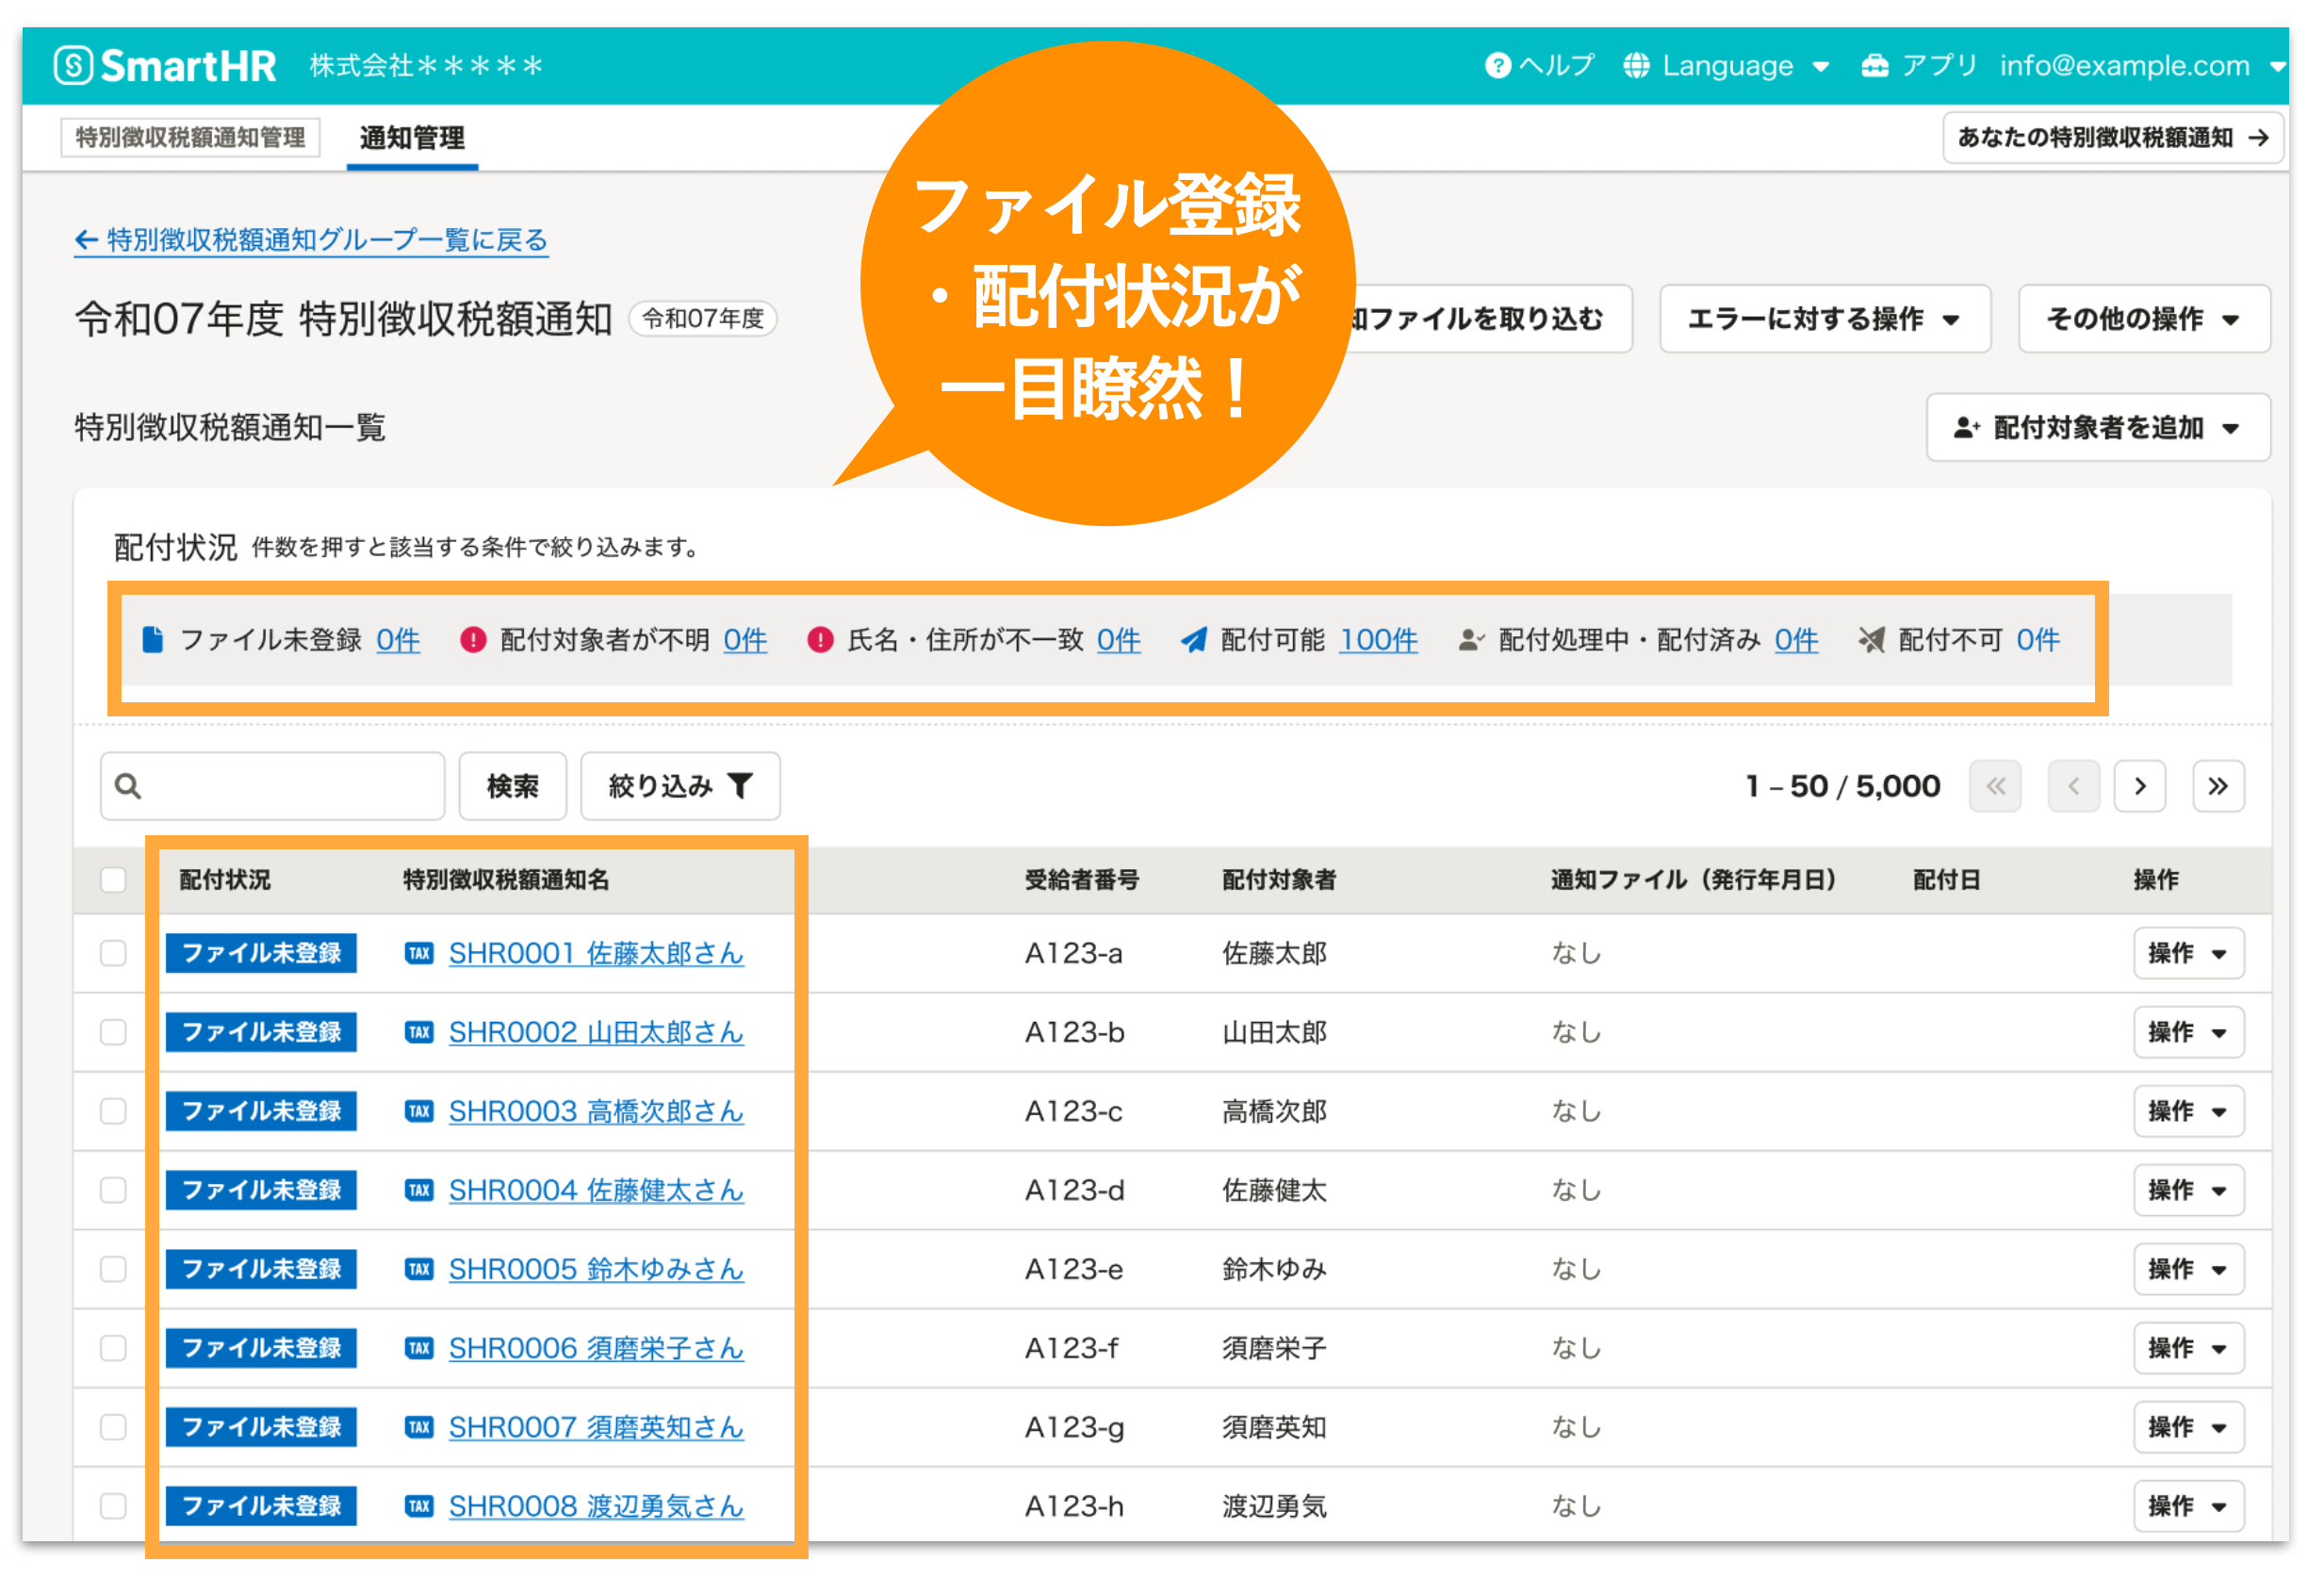Click the ファイル未登録 document icon
Viewport: 2324px width, 1578px height.
[x=152, y=640]
